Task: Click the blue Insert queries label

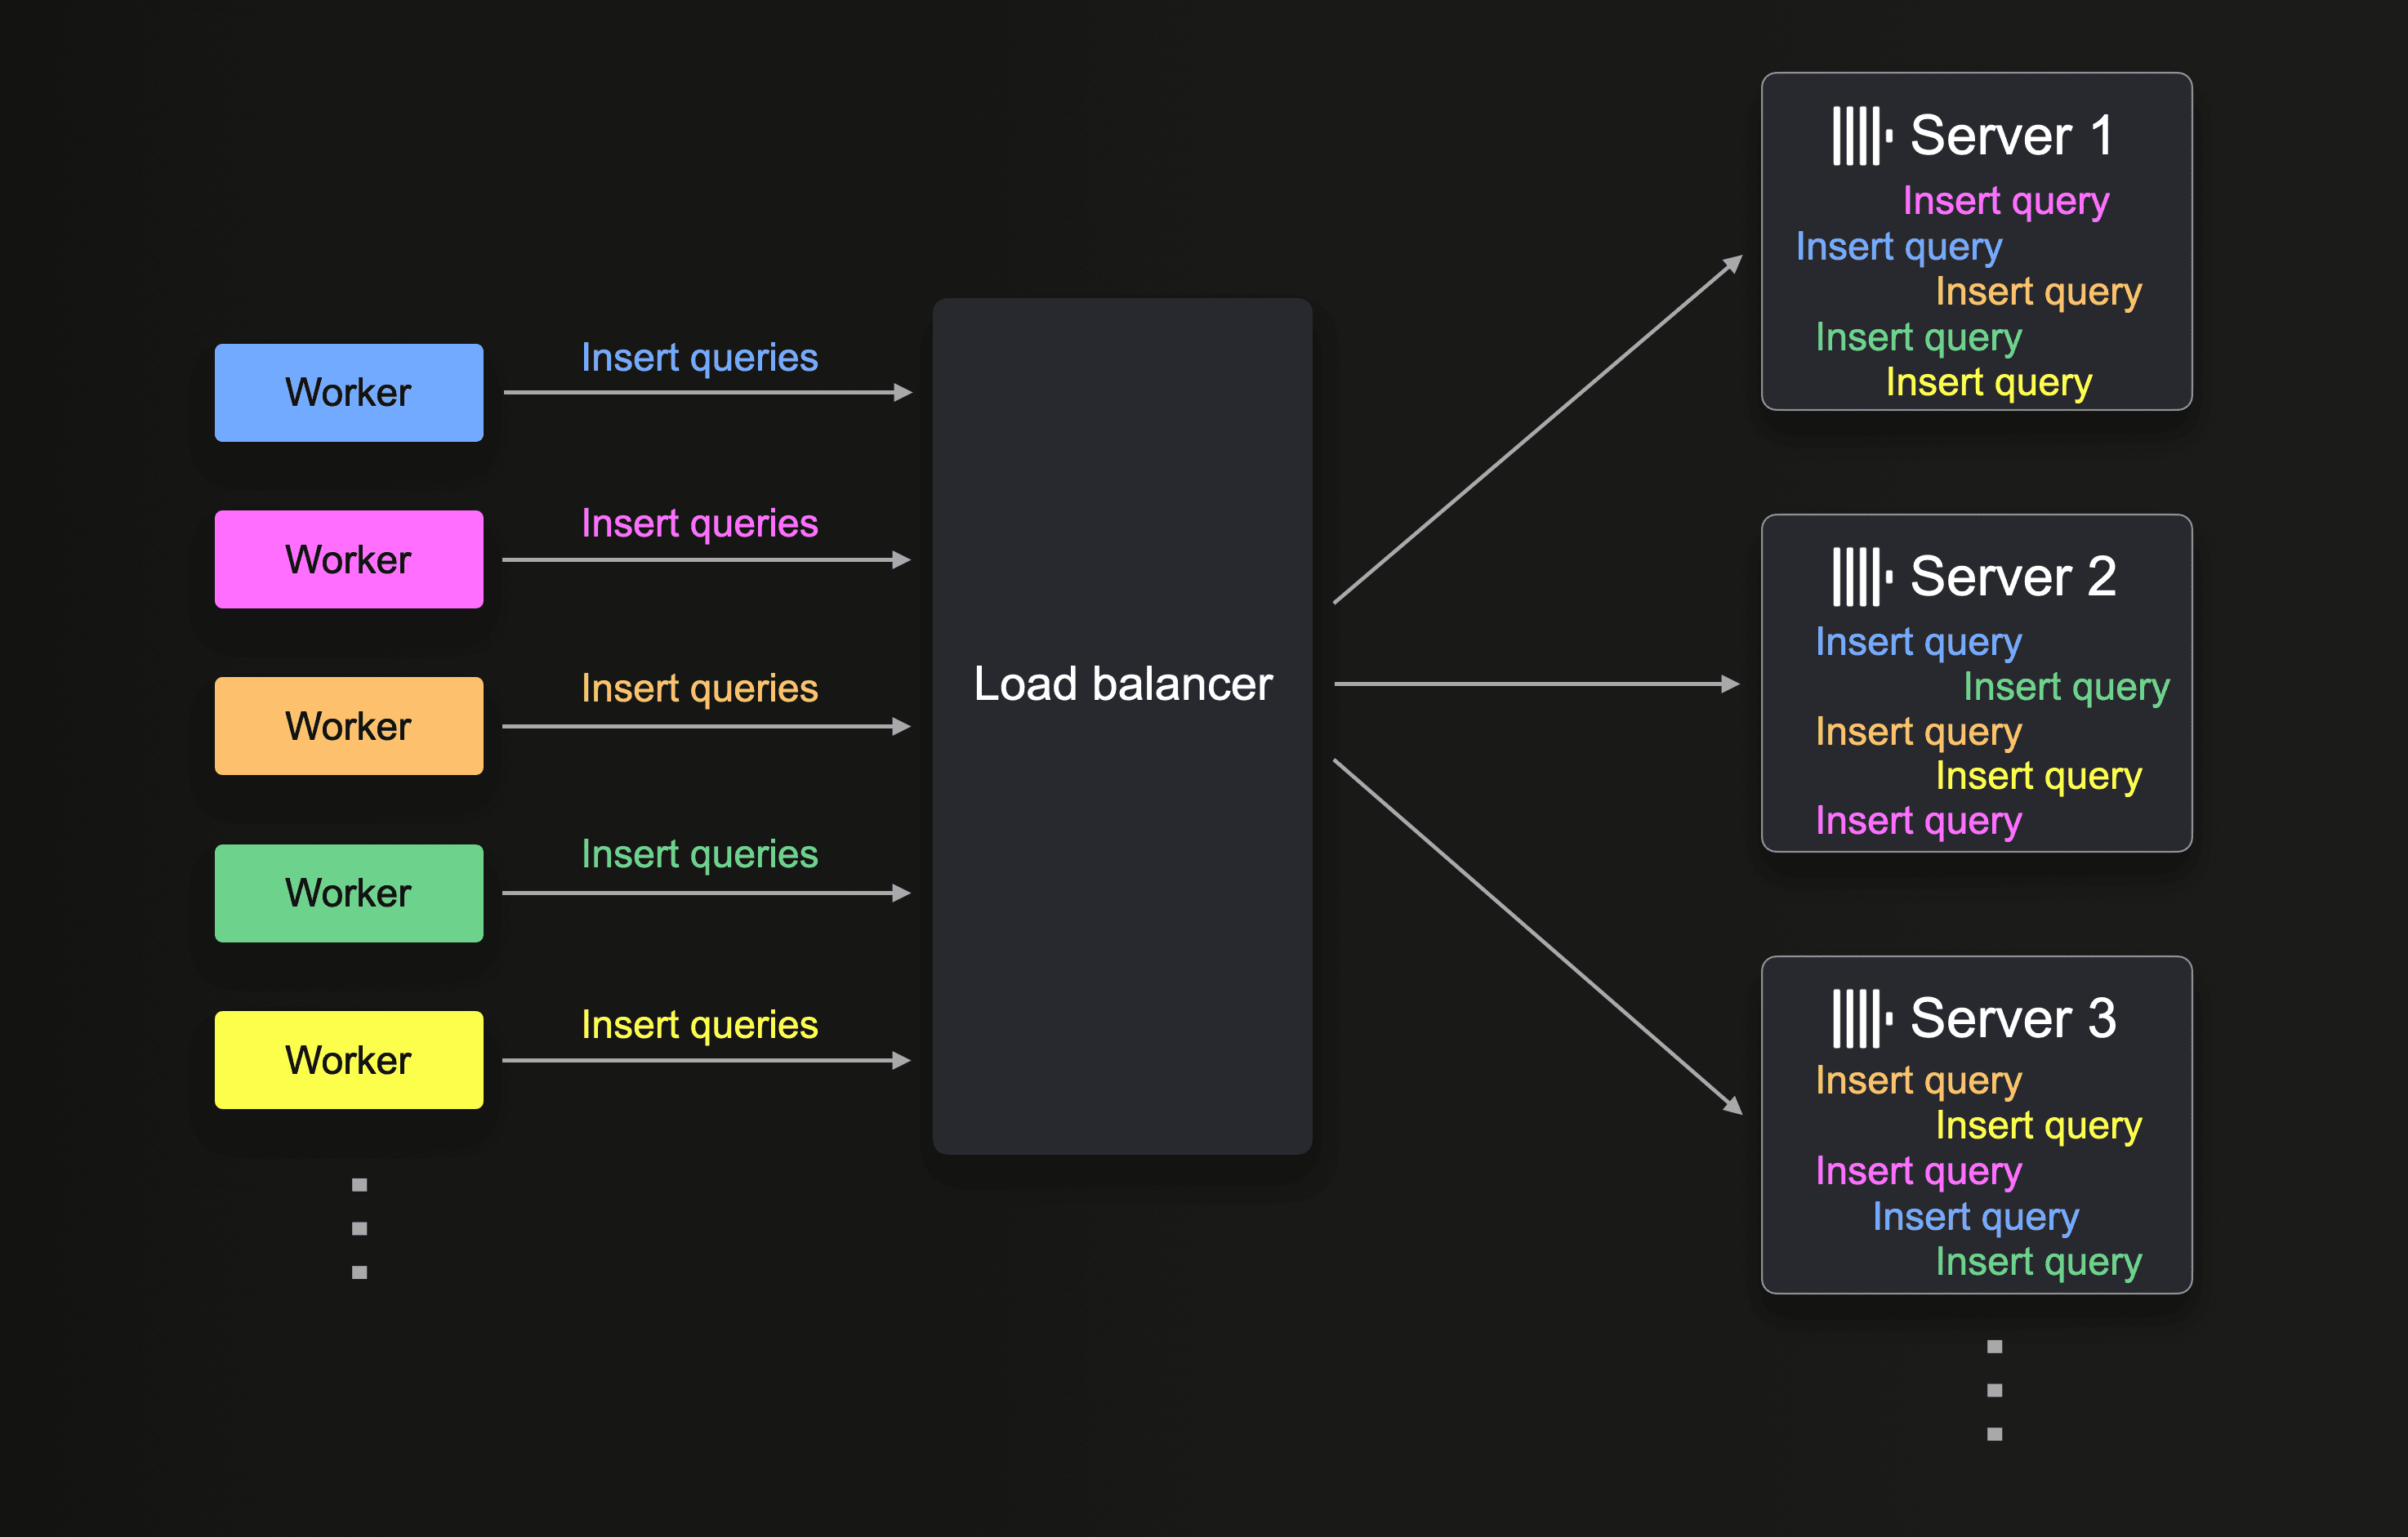Action: point(699,358)
